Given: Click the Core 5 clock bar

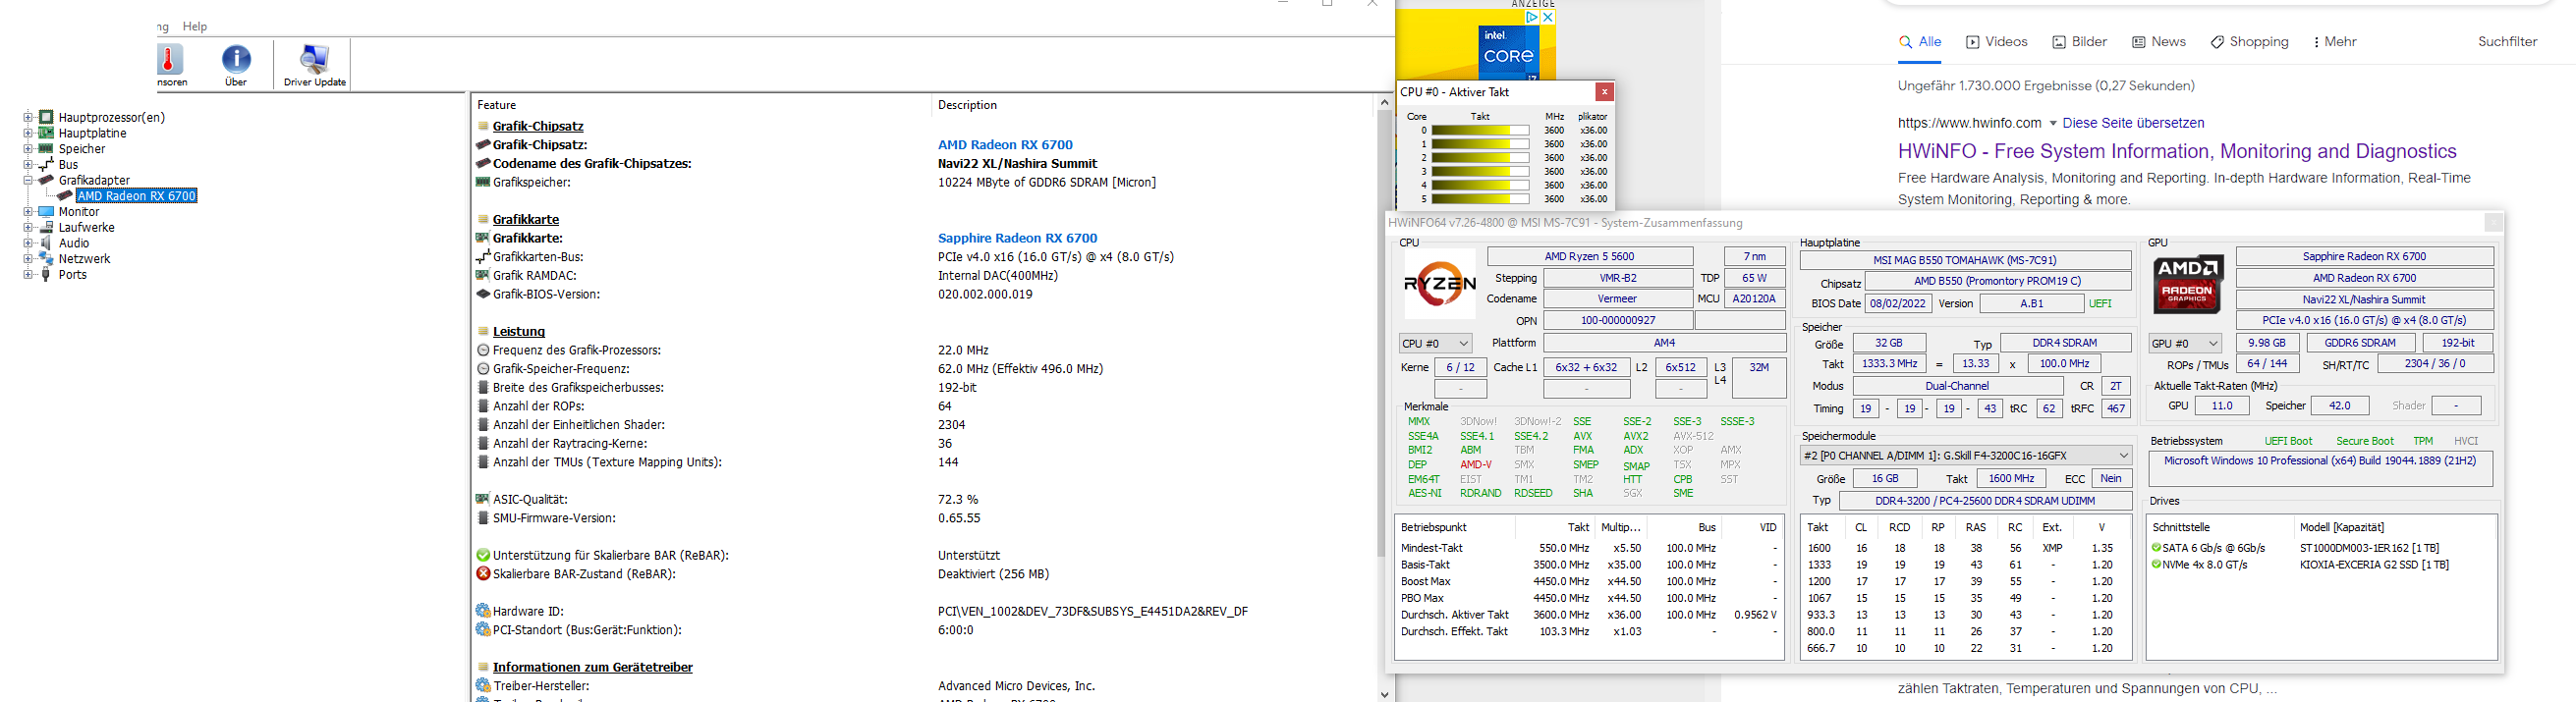Looking at the screenshot, I should pyautogui.click(x=1480, y=199).
